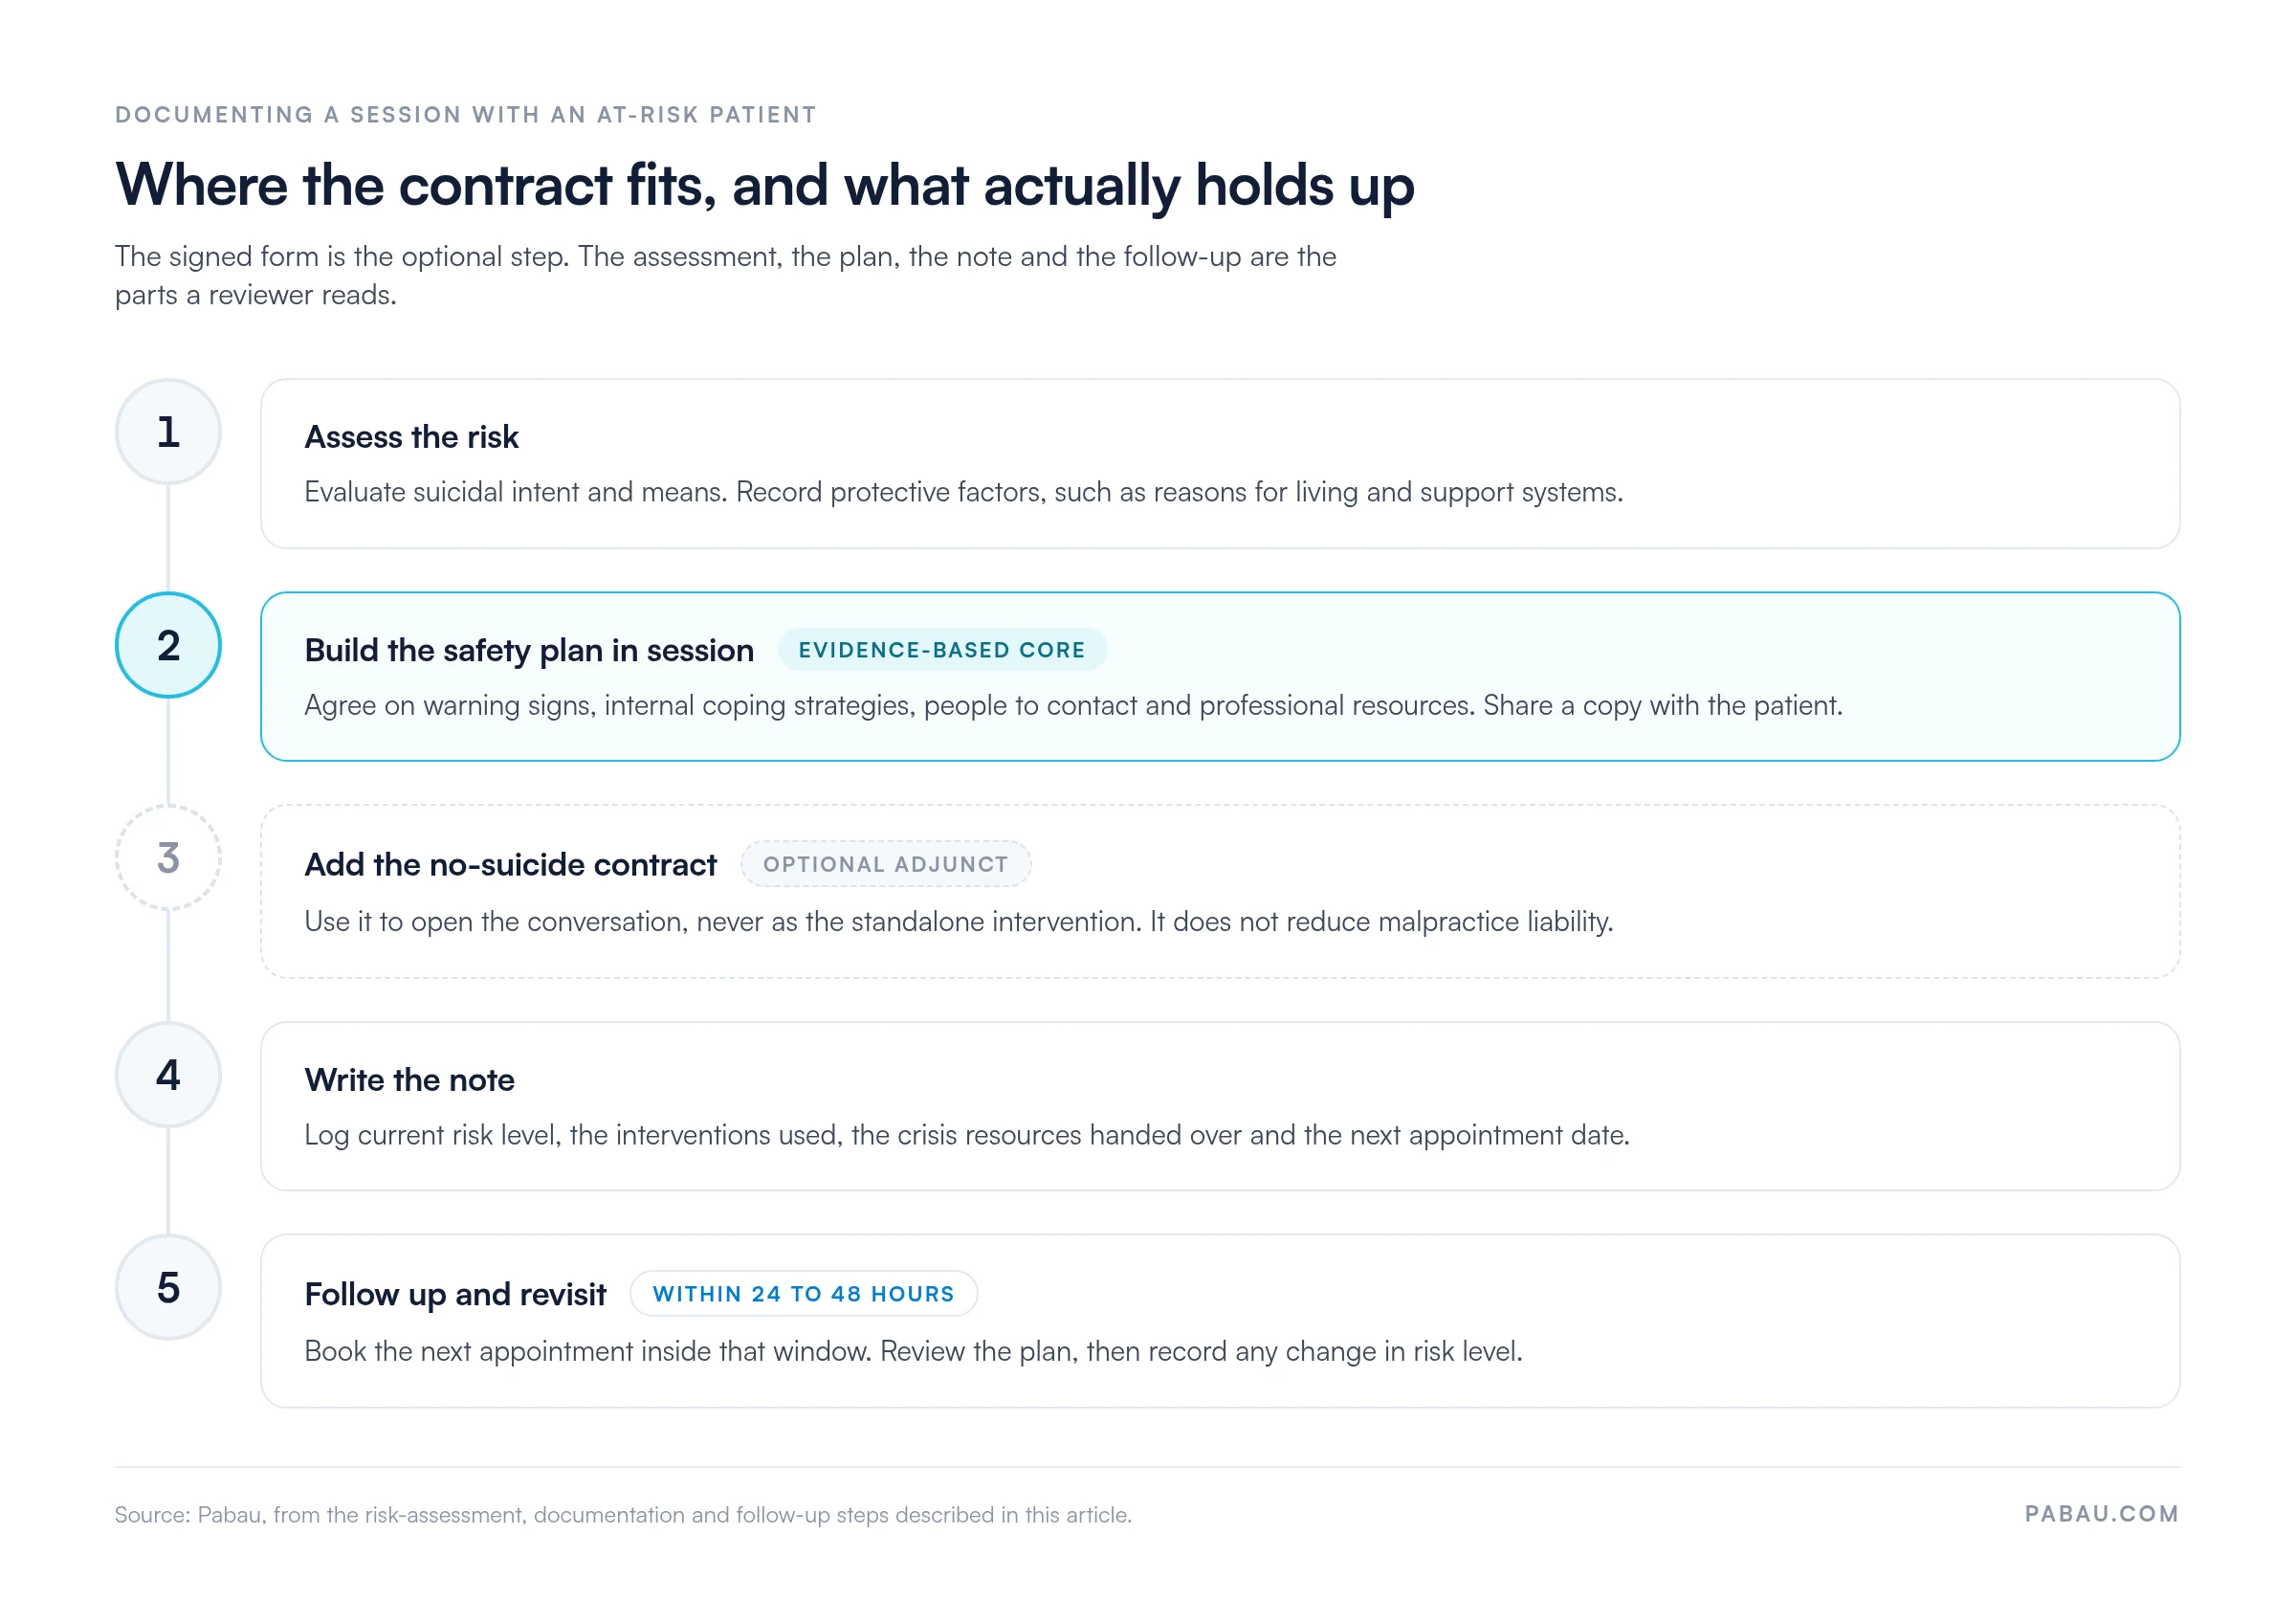Click the Within 24 to 48 Hours badge

(804, 1294)
